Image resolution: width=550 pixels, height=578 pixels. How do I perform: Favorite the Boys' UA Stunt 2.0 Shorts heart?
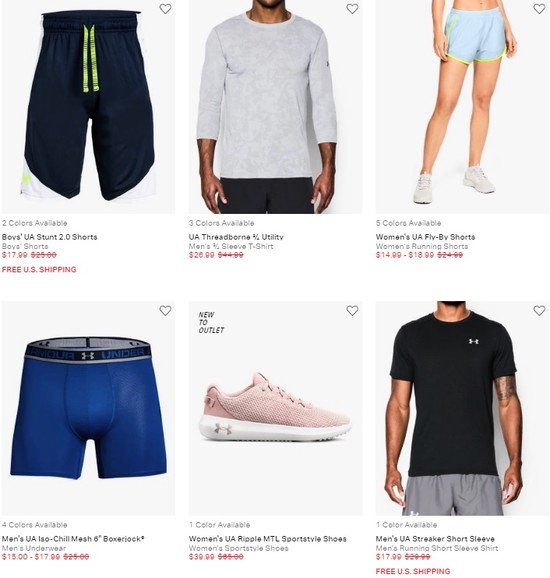[165, 9]
